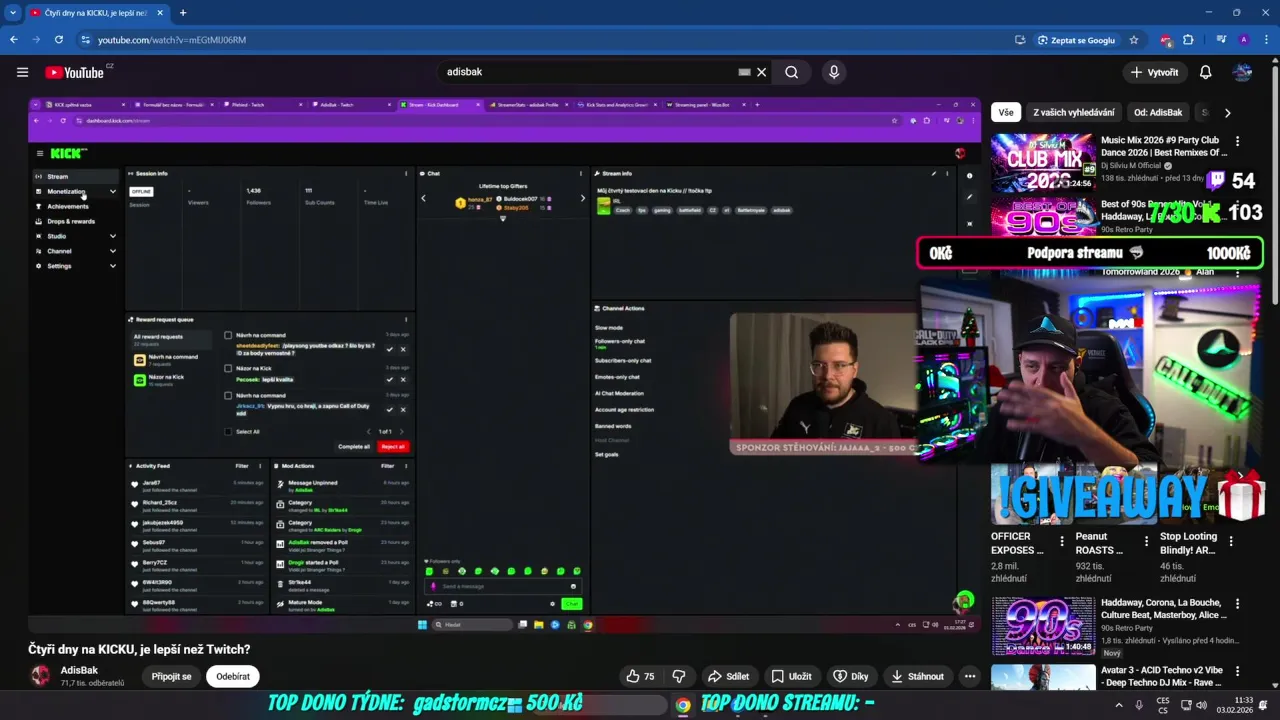Screen dimensions: 1280x720
Task: Close the Čtyři dny na KICKU tab
Action: 158,13
